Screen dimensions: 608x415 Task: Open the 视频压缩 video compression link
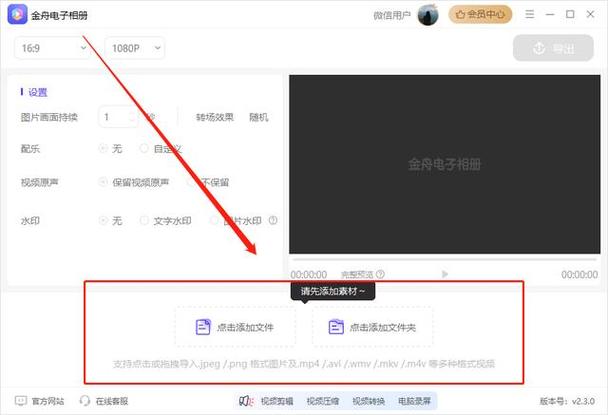323,401
